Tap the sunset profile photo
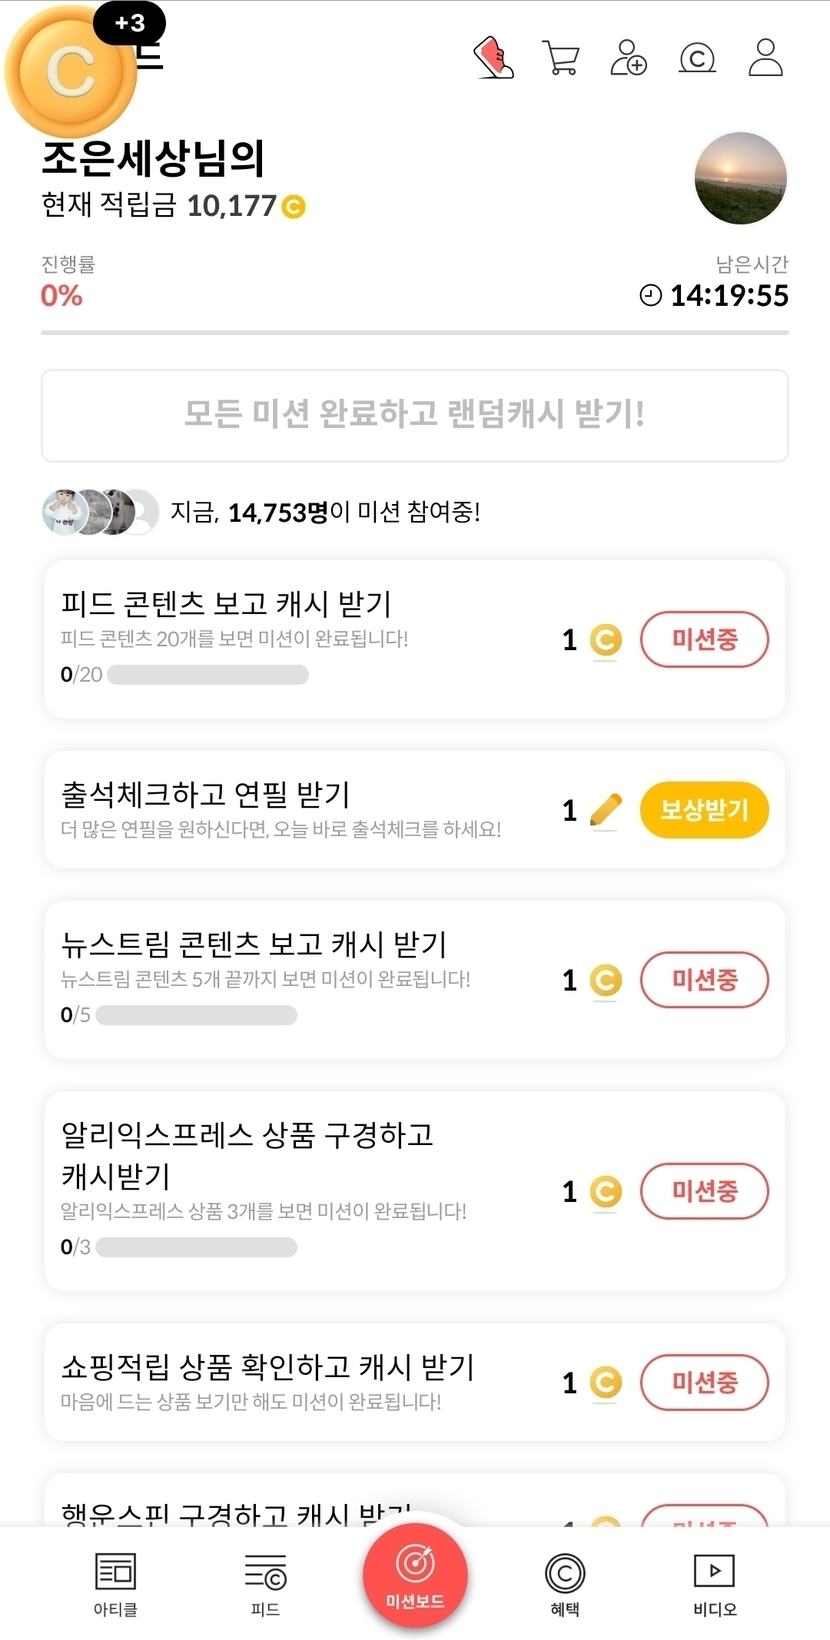This screenshot has width=830, height=1640. click(740, 179)
